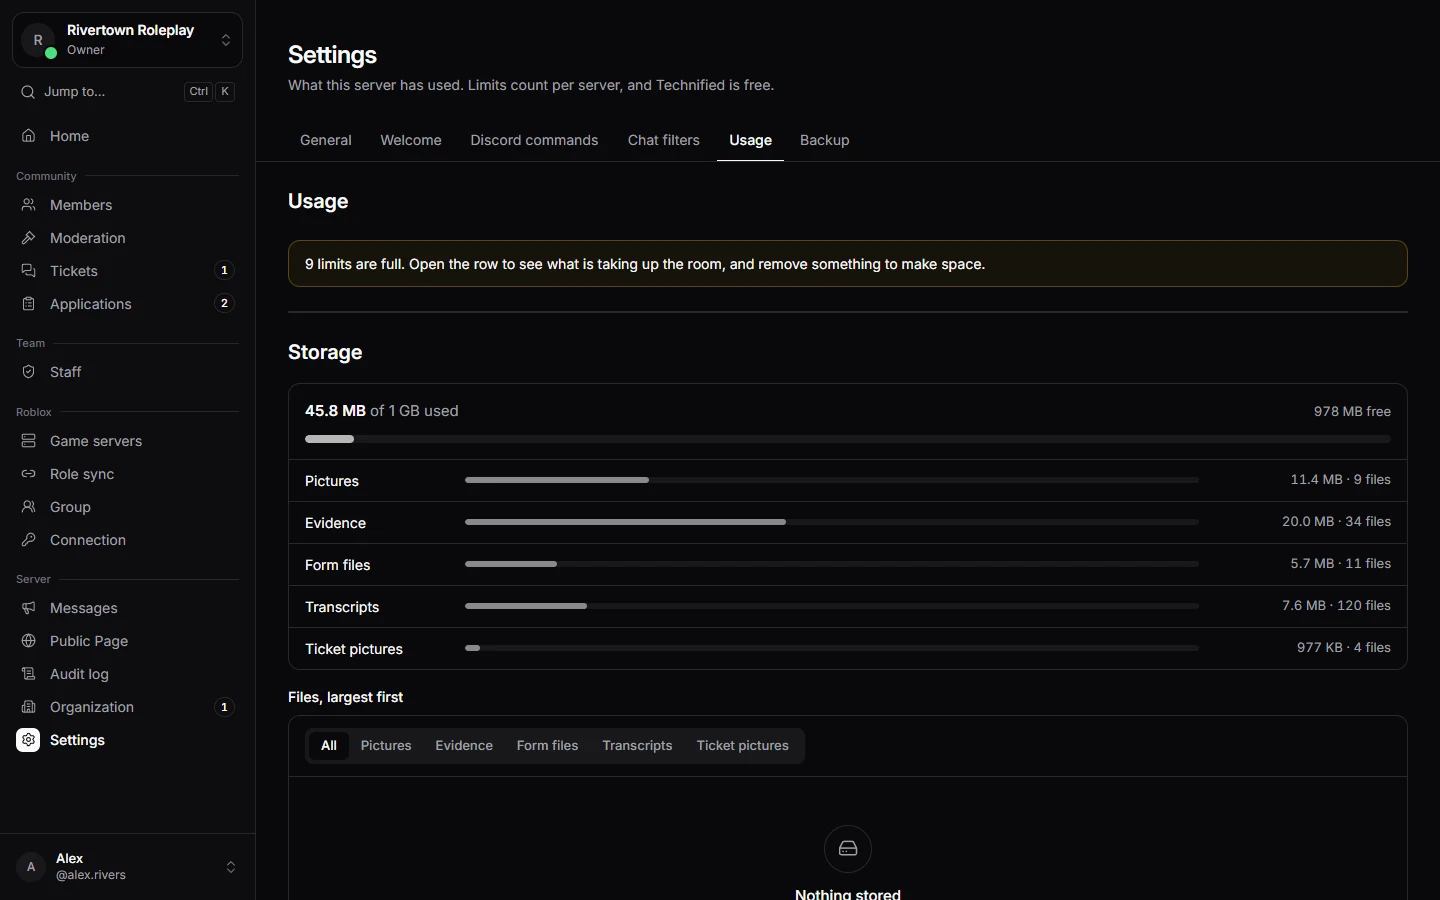The image size is (1440, 900).
Task: Open the Welcome tab
Action: point(411,140)
